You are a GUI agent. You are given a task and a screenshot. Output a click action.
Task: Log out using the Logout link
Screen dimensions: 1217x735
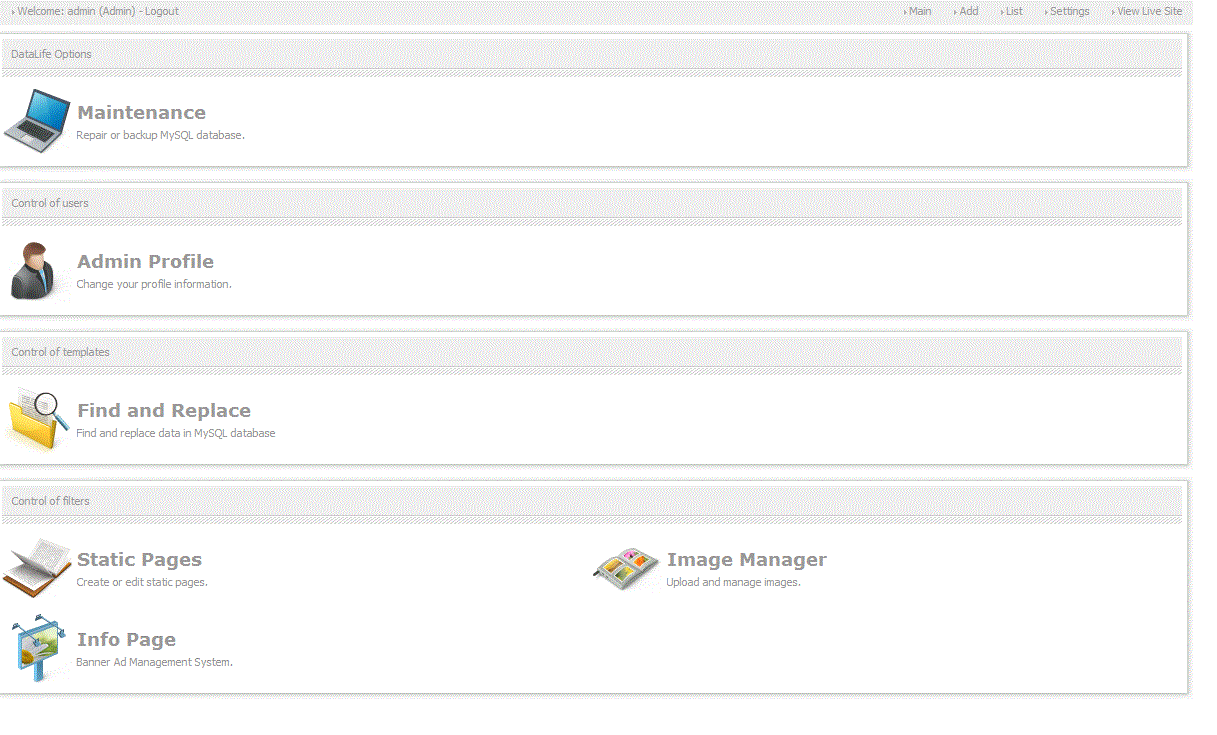162,12
